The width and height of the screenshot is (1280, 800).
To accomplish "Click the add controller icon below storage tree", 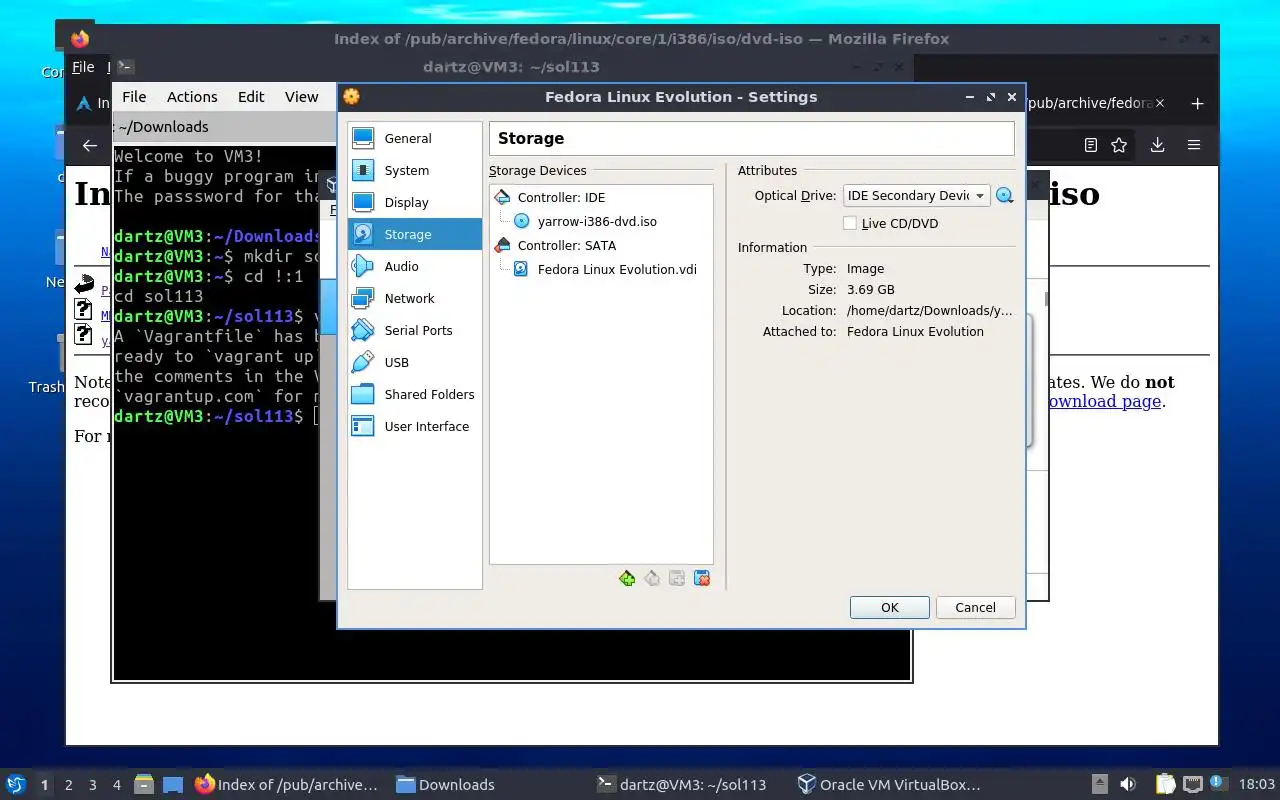I will pyautogui.click(x=627, y=578).
